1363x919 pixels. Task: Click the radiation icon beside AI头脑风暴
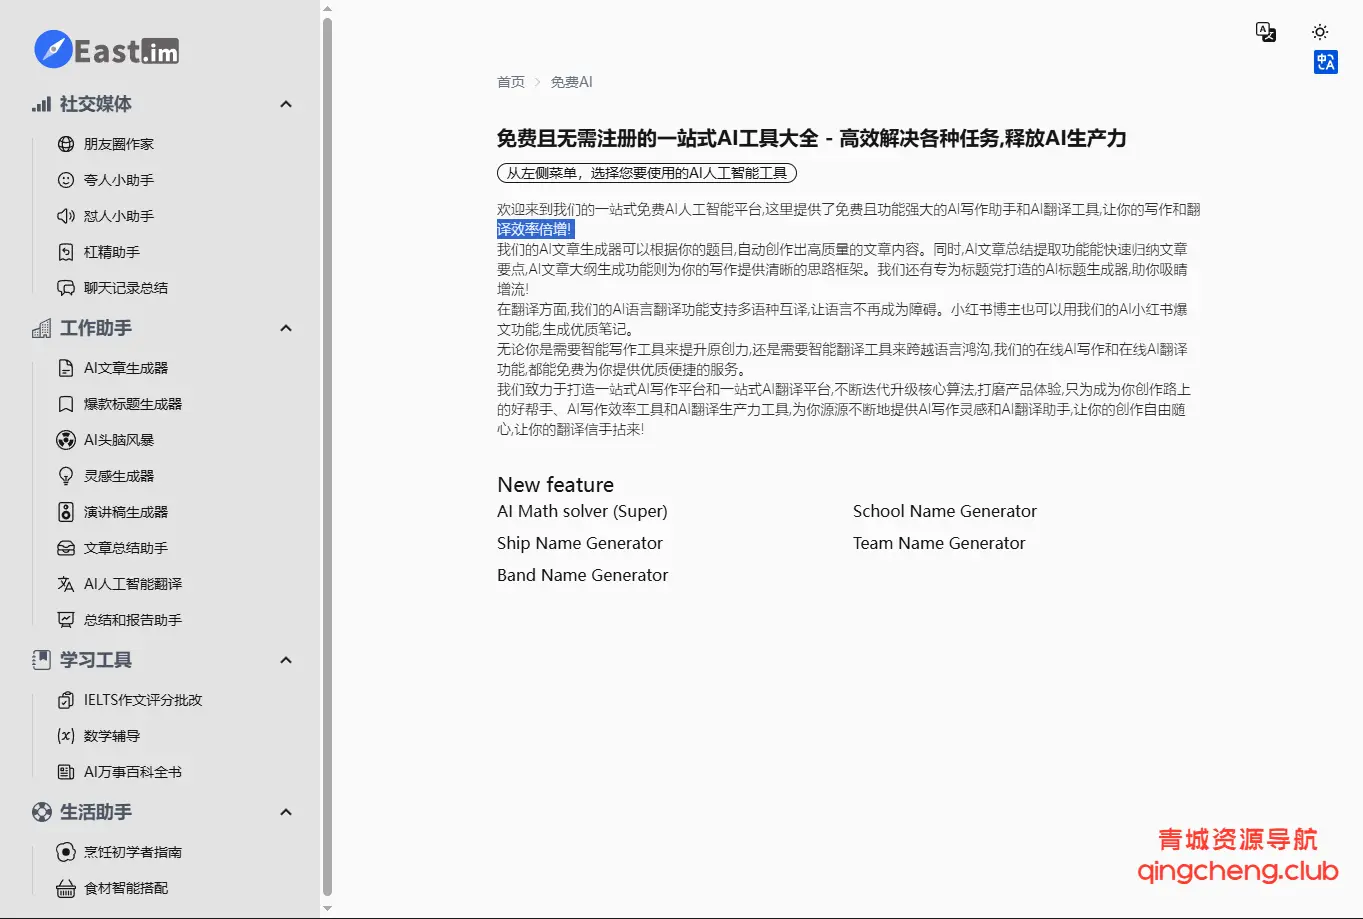click(x=66, y=440)
